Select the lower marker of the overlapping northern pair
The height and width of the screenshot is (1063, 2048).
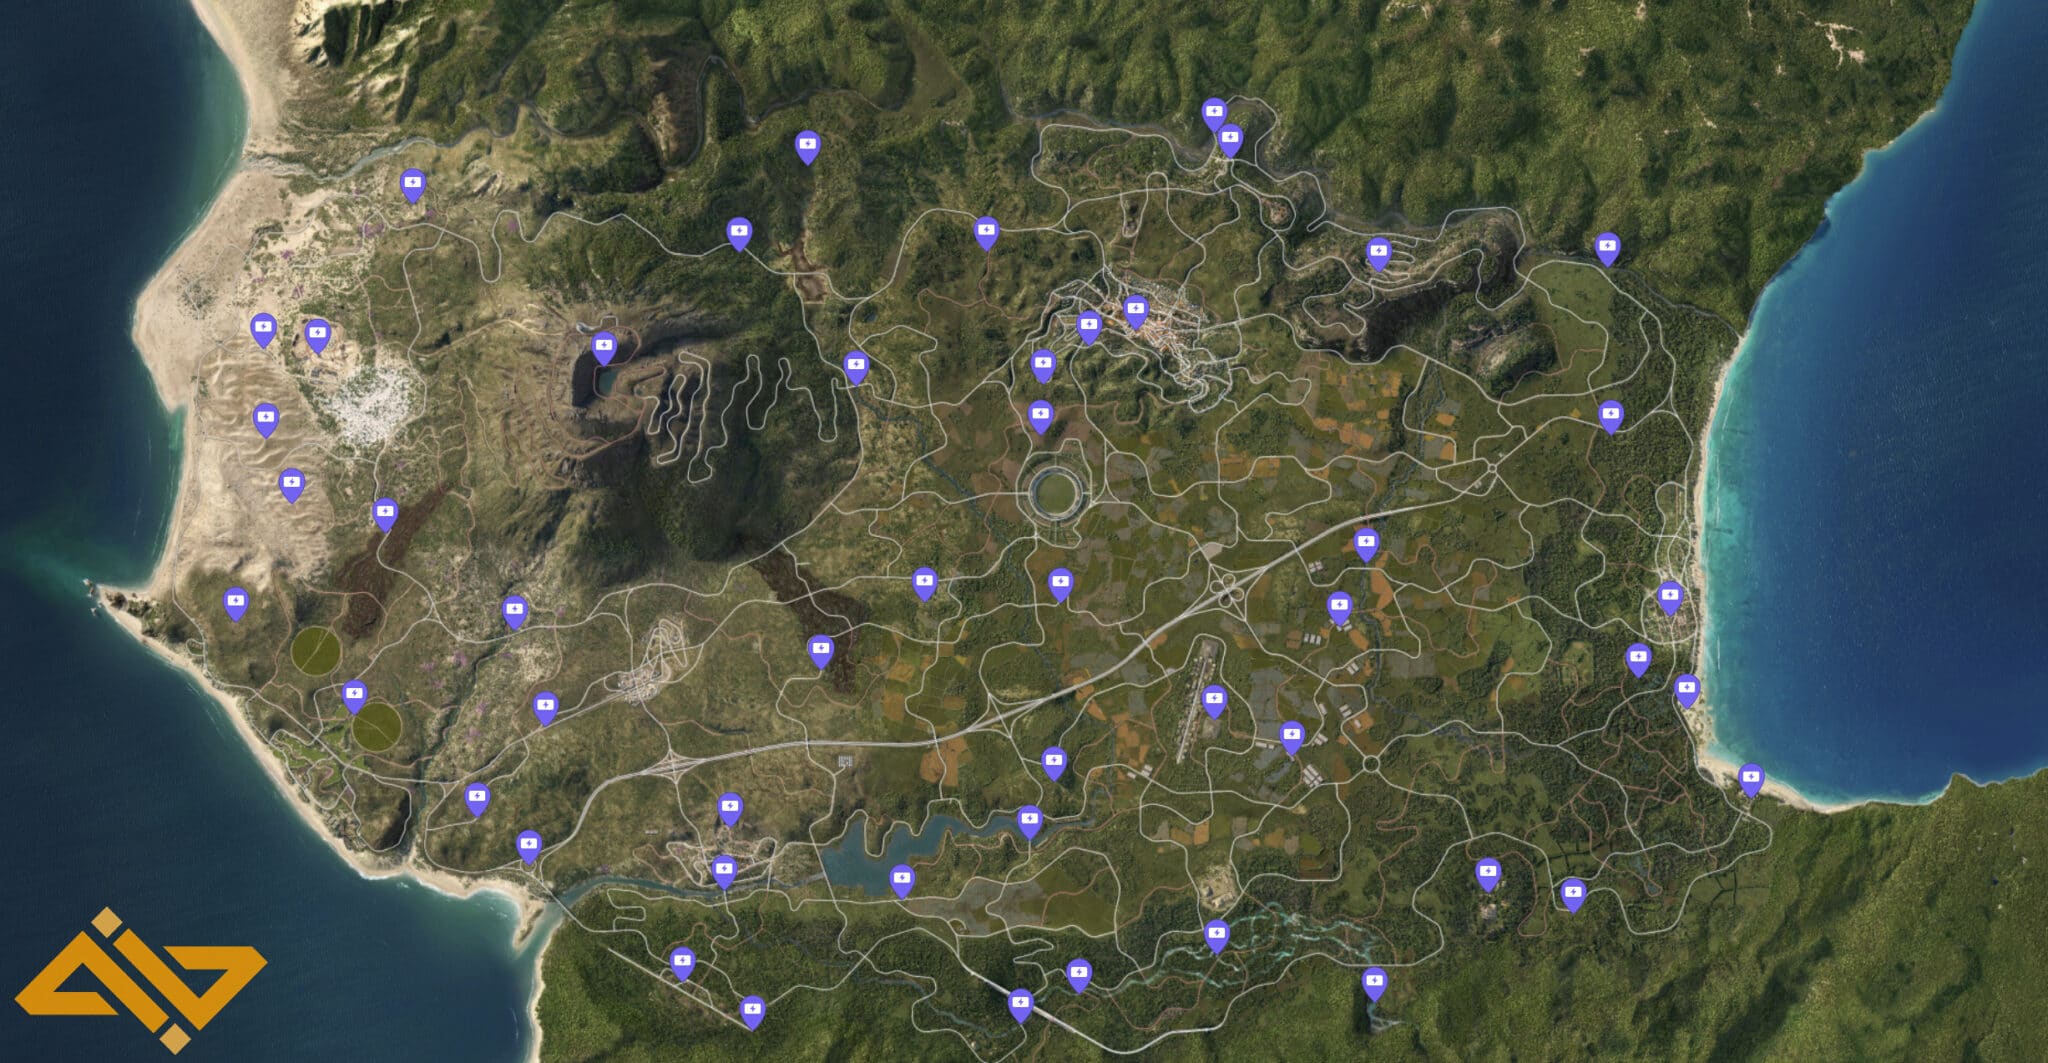tap(1230, 140)
